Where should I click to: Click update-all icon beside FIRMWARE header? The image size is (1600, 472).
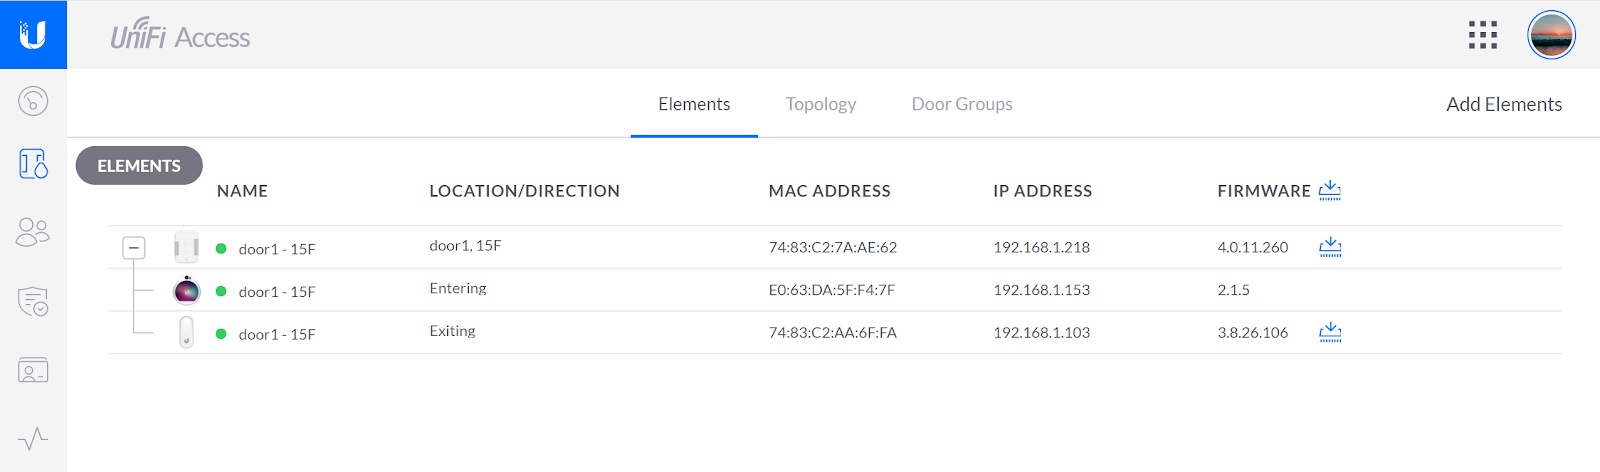point(1329,190)
